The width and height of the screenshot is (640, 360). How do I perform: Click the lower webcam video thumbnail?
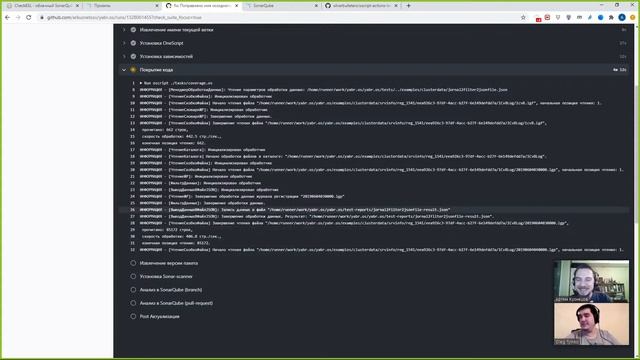pyautogui.click(x=591, y=324)
